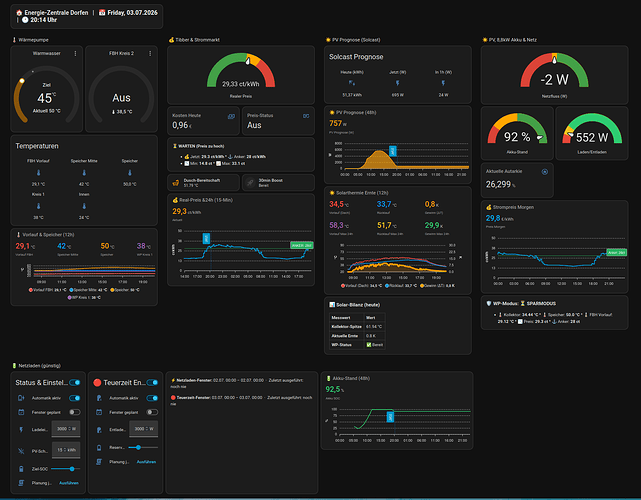The image size is (641, 500).
Task: Click Fenster geplant calendar icon in Teuerzeit card
Action: [x=99, y=412]
